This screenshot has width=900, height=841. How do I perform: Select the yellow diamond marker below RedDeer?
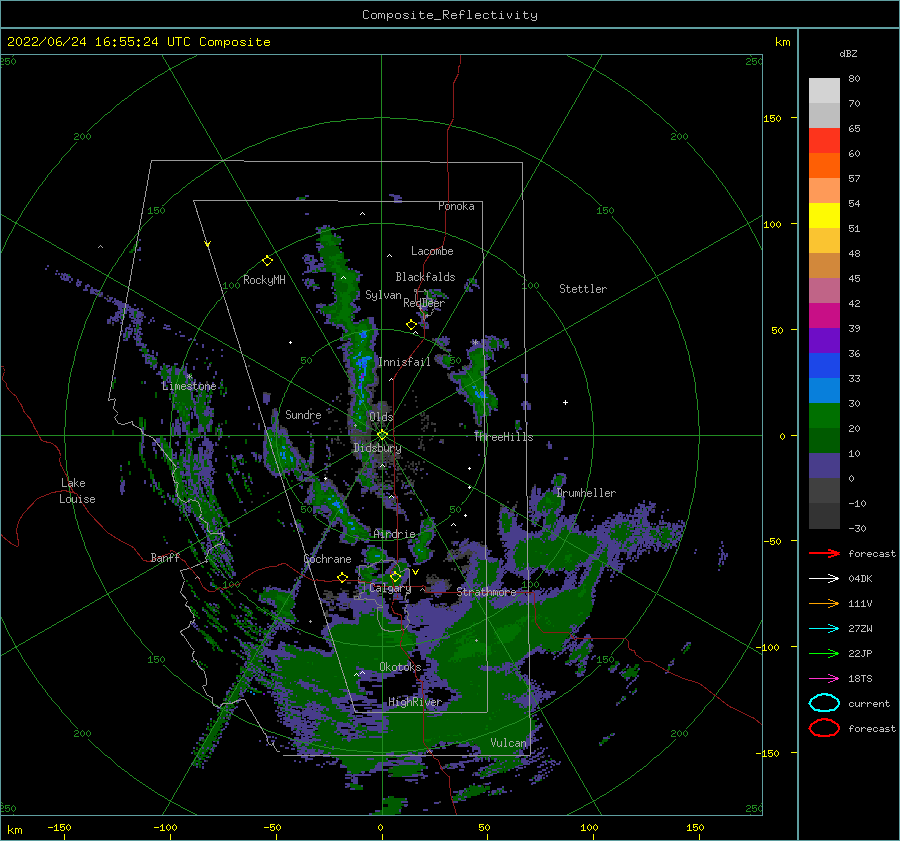411,325
